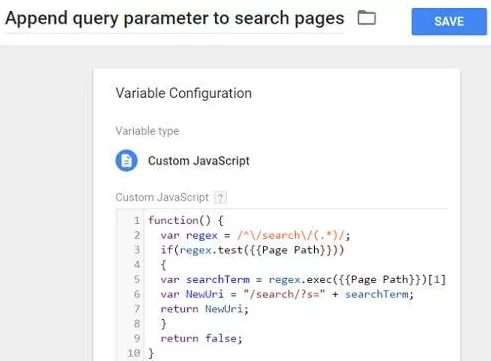Click the Variable type label
The height and width of the screenshot is (361, 491).
(x=147, y=131)
